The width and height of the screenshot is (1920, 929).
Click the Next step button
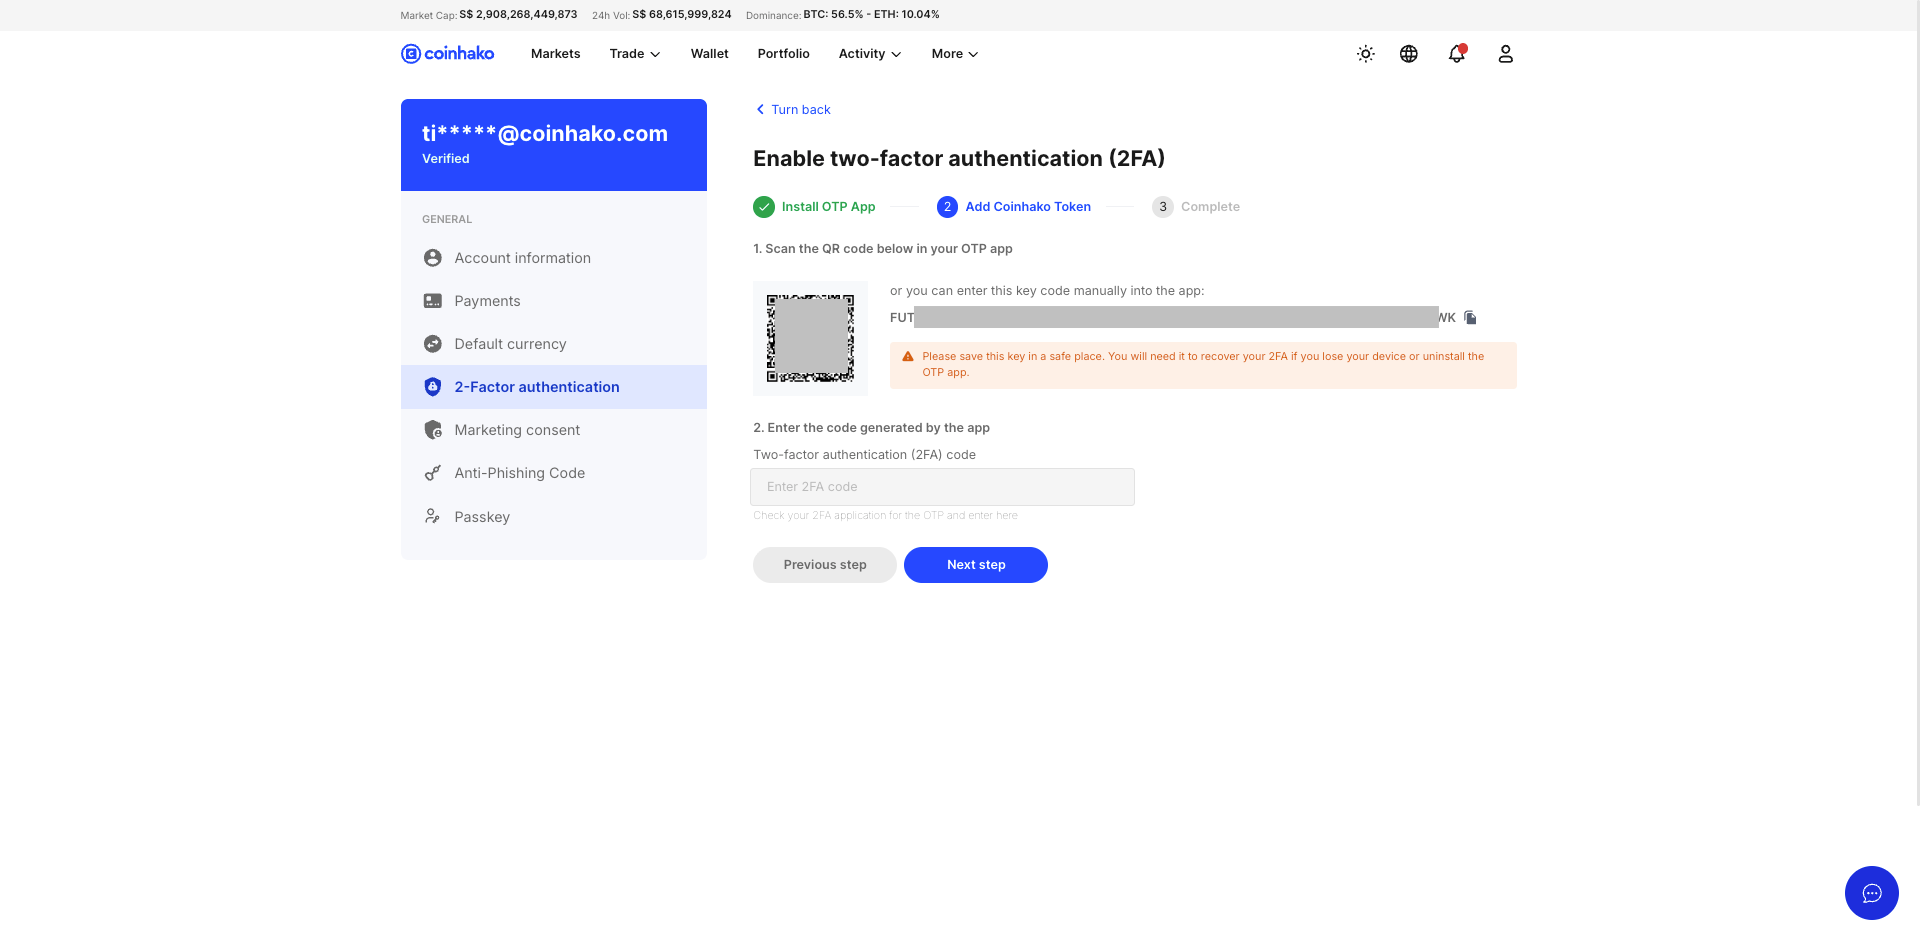[976, 565]
